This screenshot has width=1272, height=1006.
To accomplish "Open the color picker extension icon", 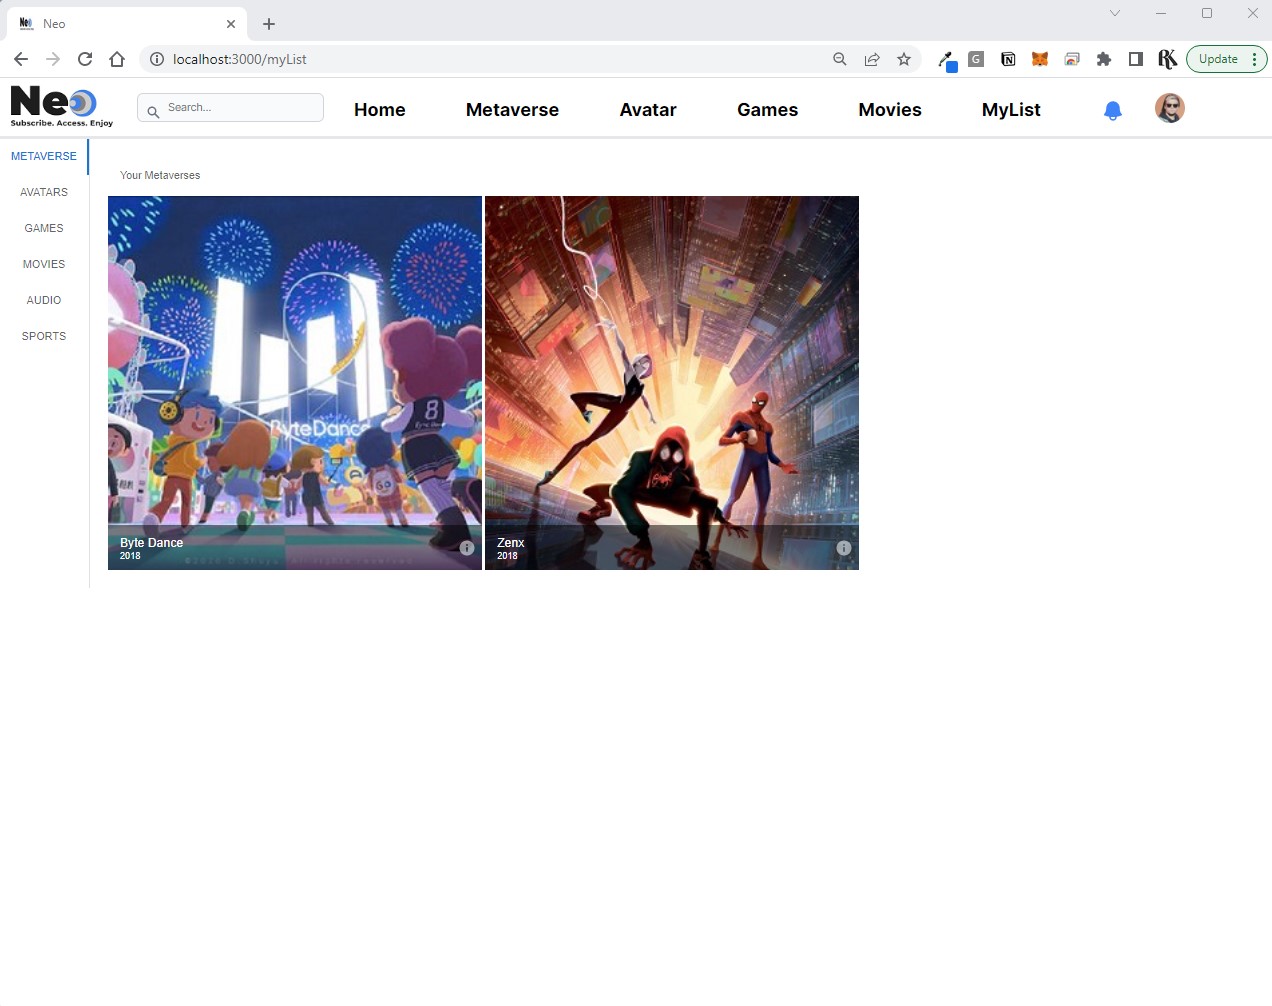I will (x=946, y=61).
